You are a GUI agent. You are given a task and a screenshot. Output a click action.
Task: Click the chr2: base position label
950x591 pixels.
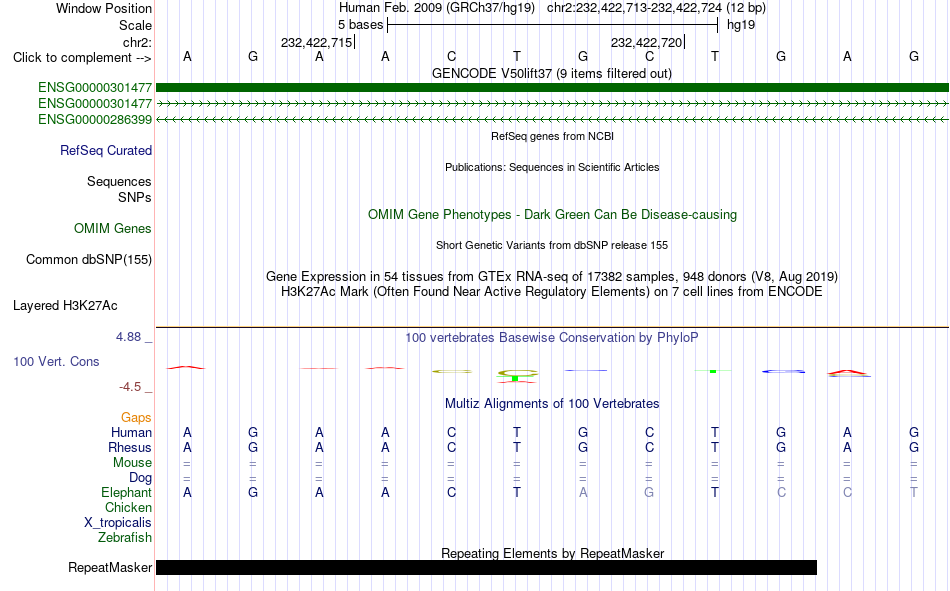click(137, 42)
